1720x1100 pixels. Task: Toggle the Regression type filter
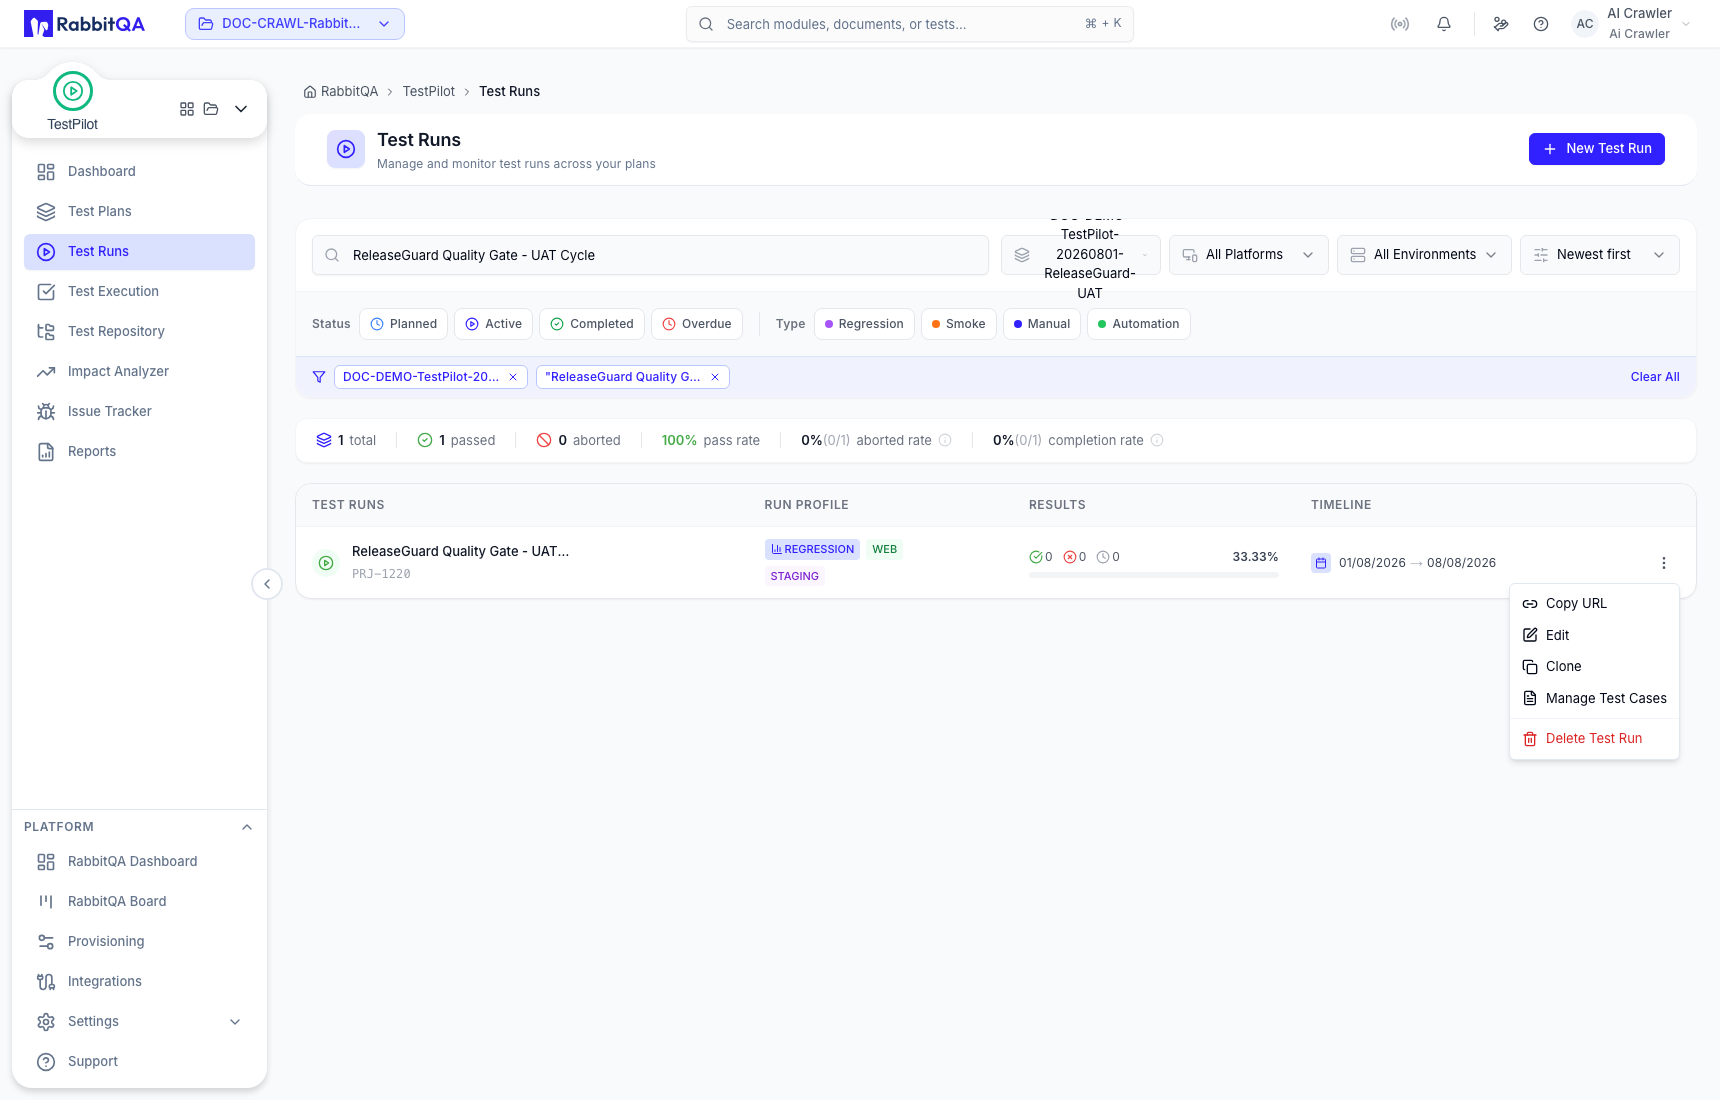pos(864,324)
